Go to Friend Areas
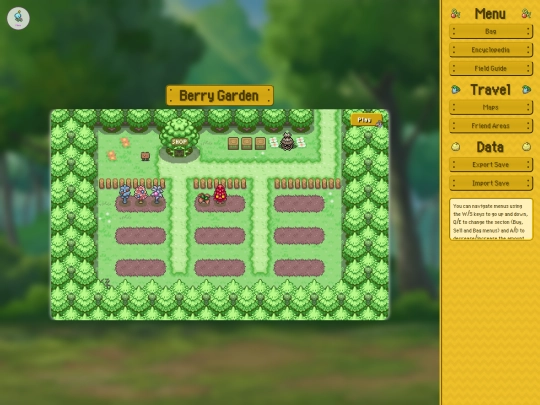 pos(491,126)
